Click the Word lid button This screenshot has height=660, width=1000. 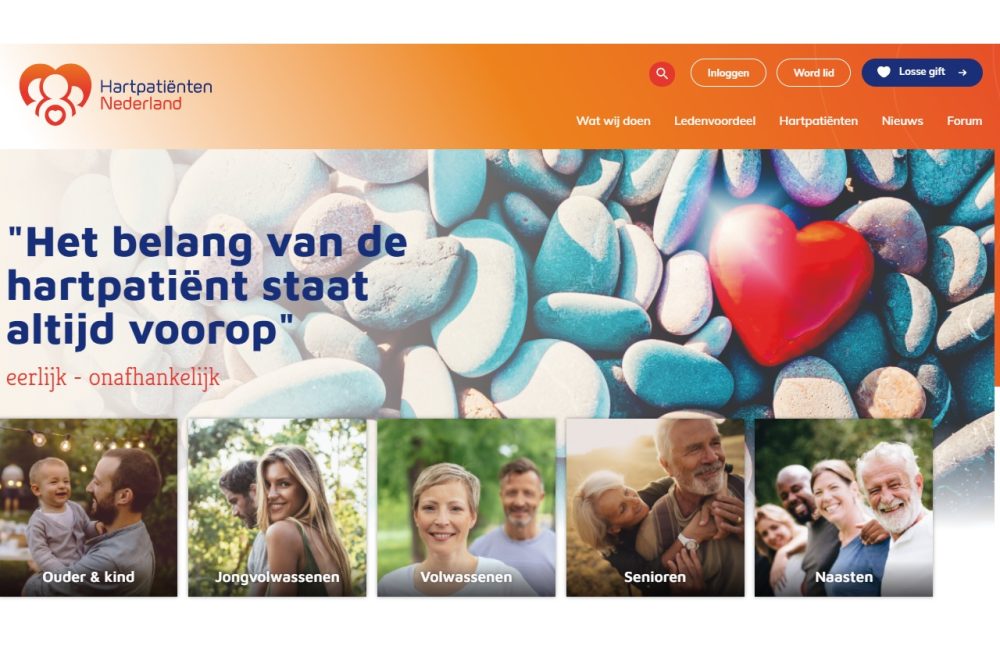813,73
